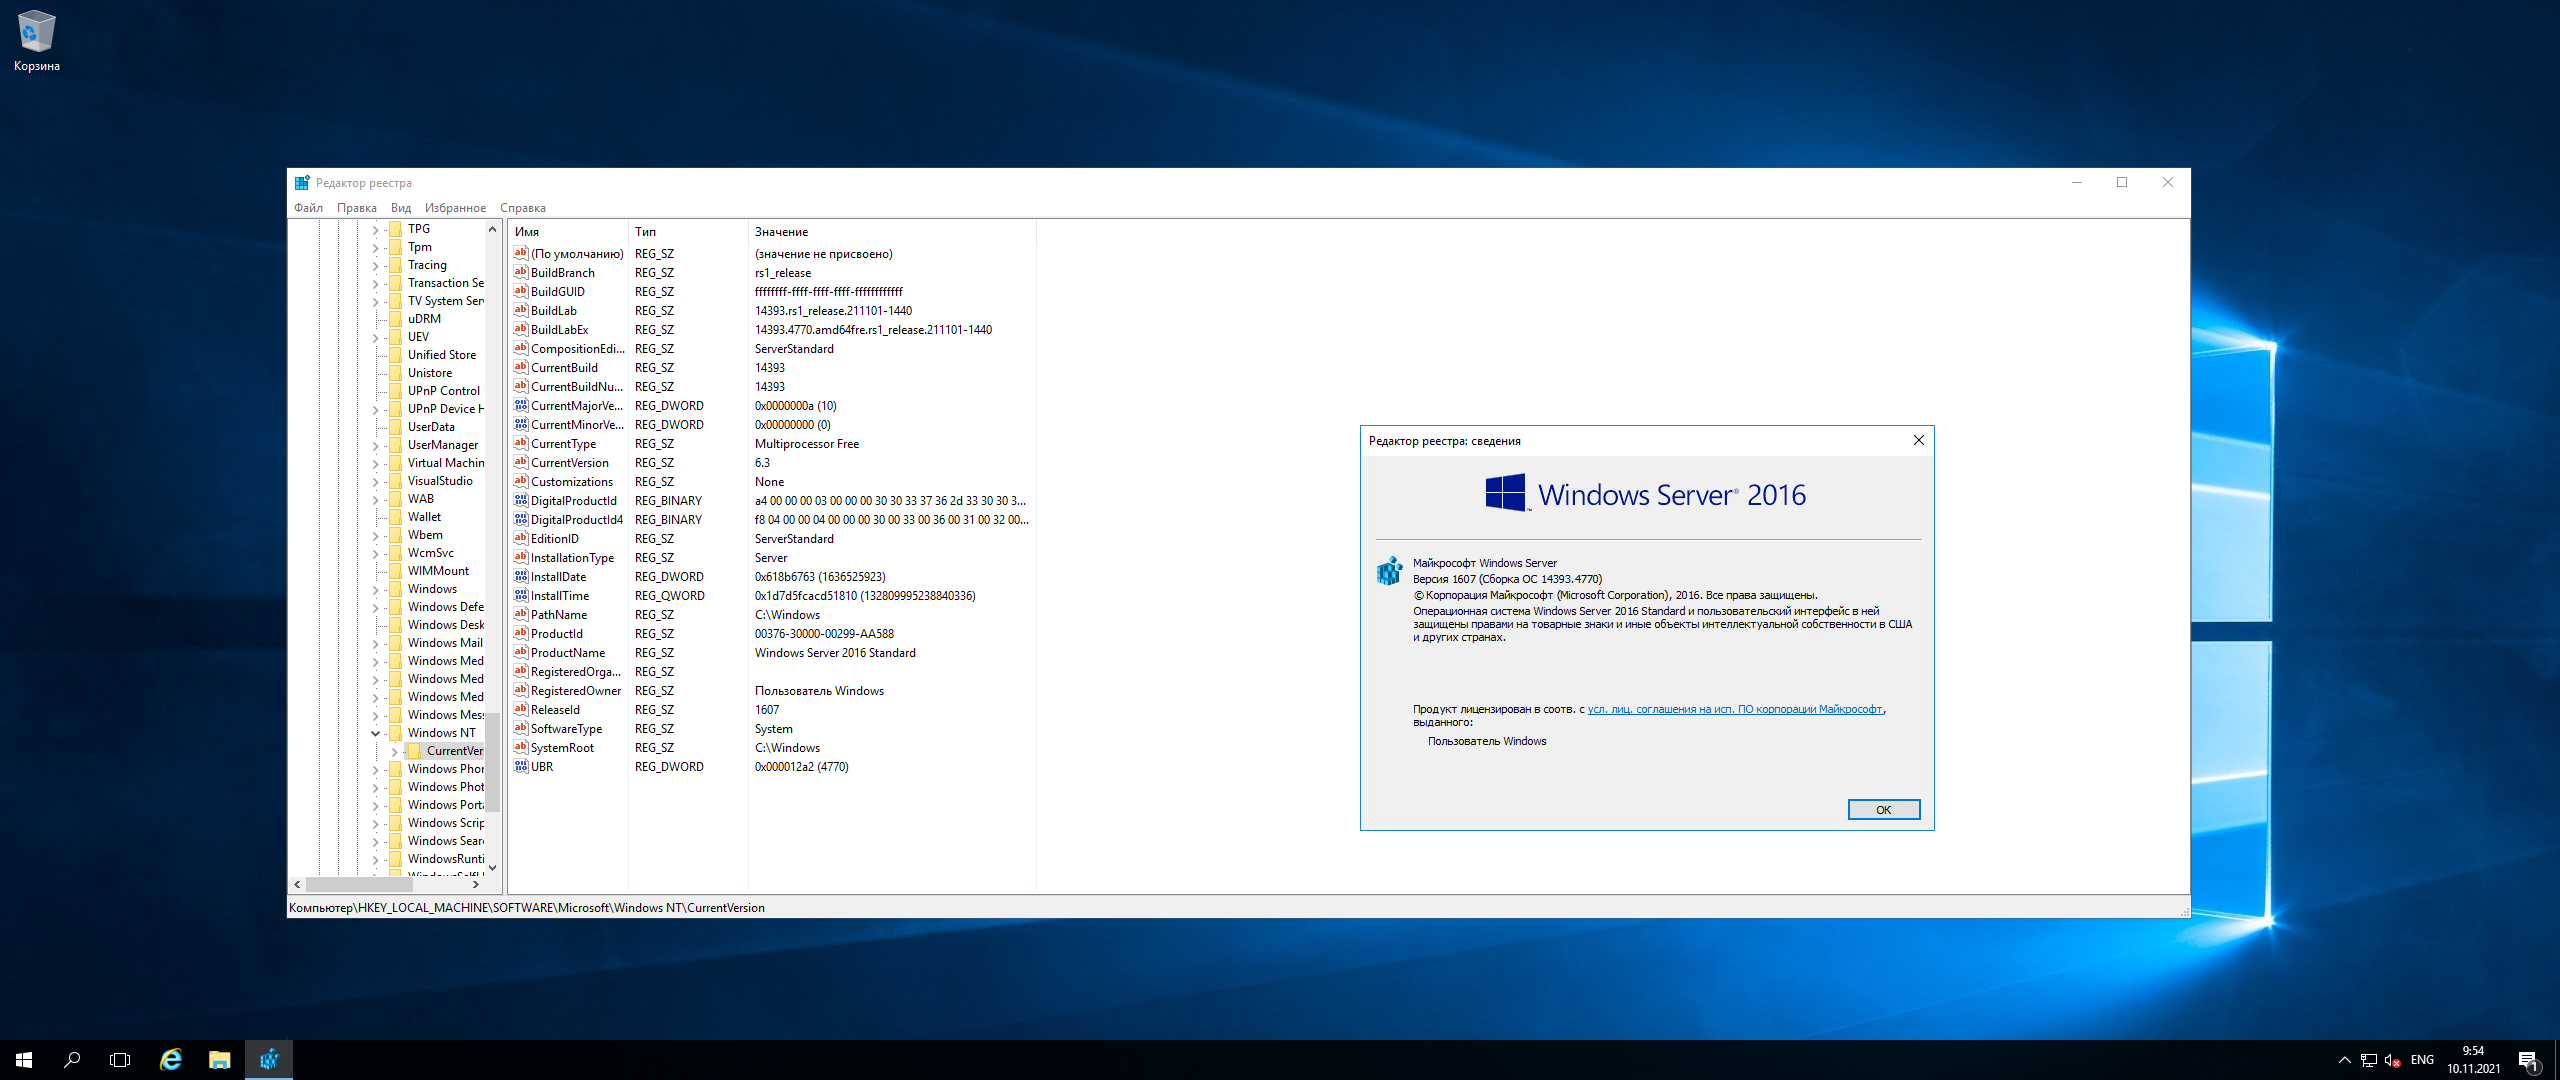This screenshot has width=2560, height=1080.
Task: Click the tree horizontal scrollbar right arrow
Action: [476, 884]
